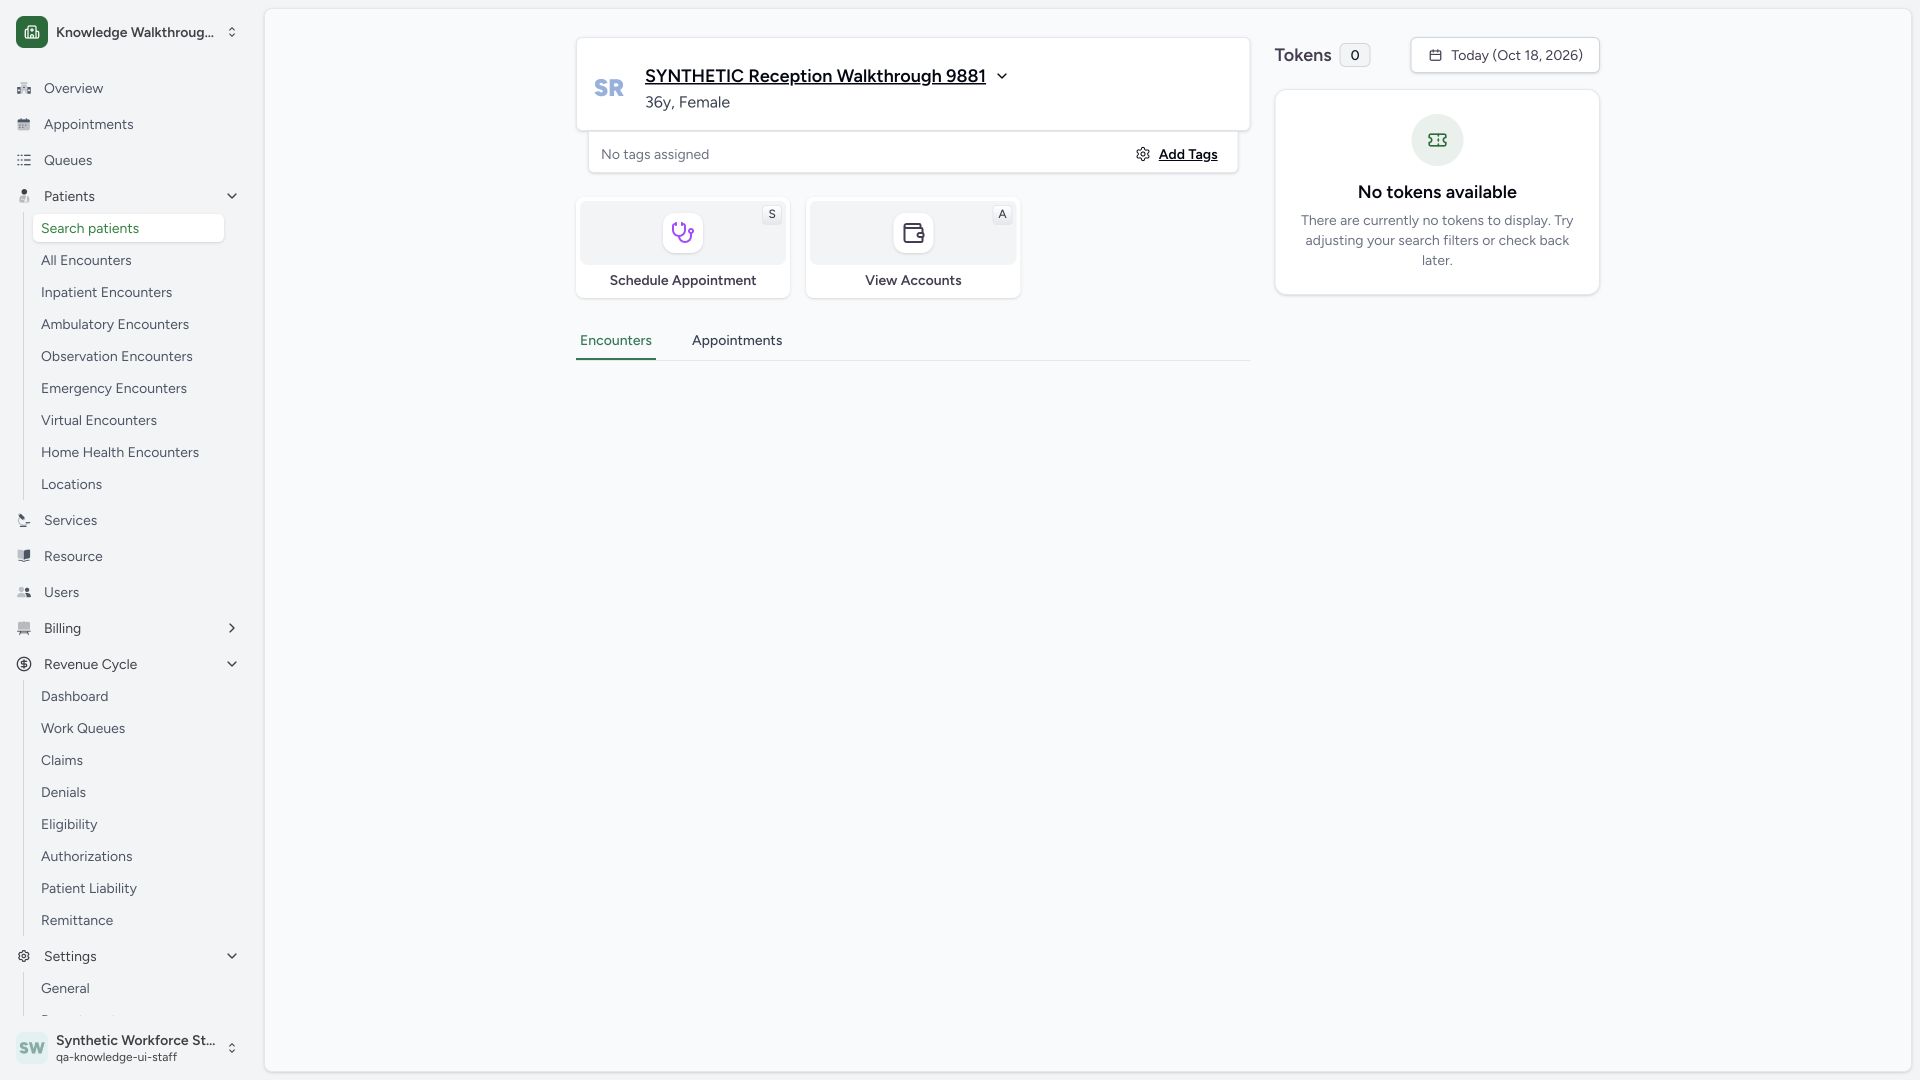This screenshot has width=1920, height=1080.
Task: Open Users in the sidebar
Action: click(61, 592)
